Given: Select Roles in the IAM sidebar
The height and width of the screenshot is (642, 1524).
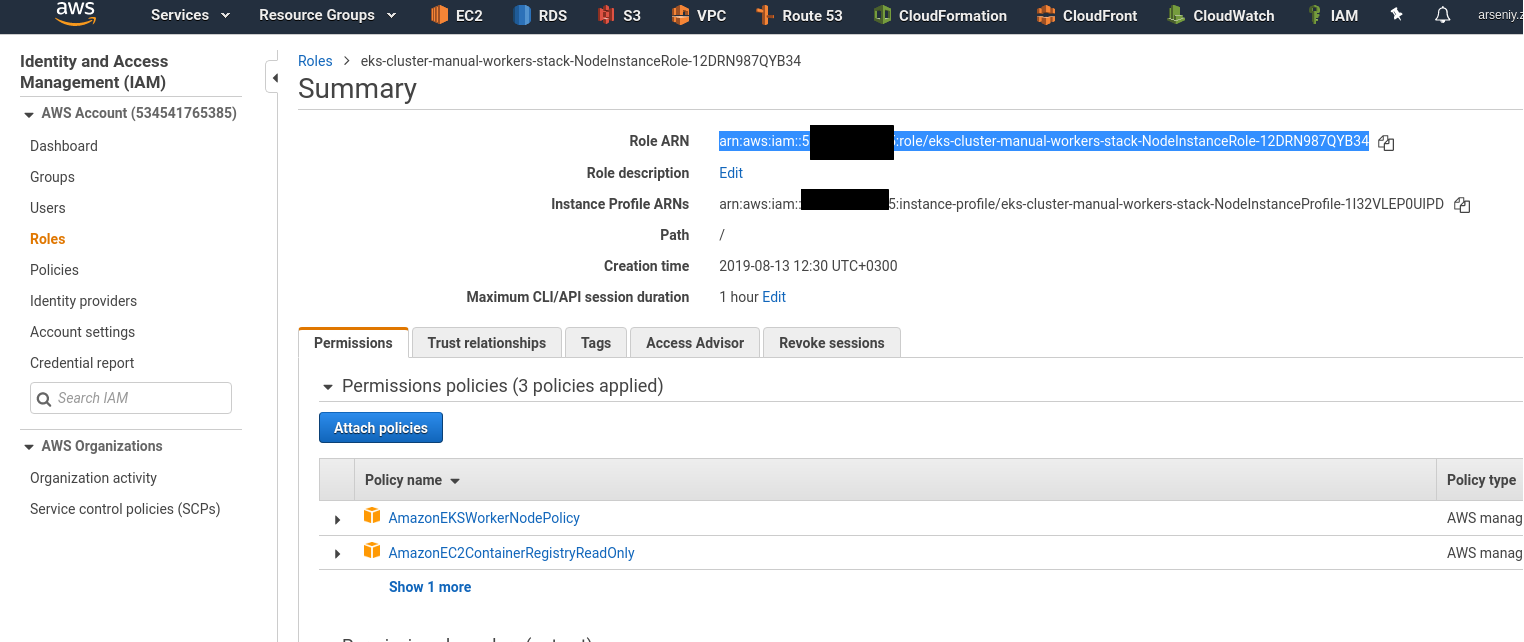Looking at the screenshot, I should point(48,239).
